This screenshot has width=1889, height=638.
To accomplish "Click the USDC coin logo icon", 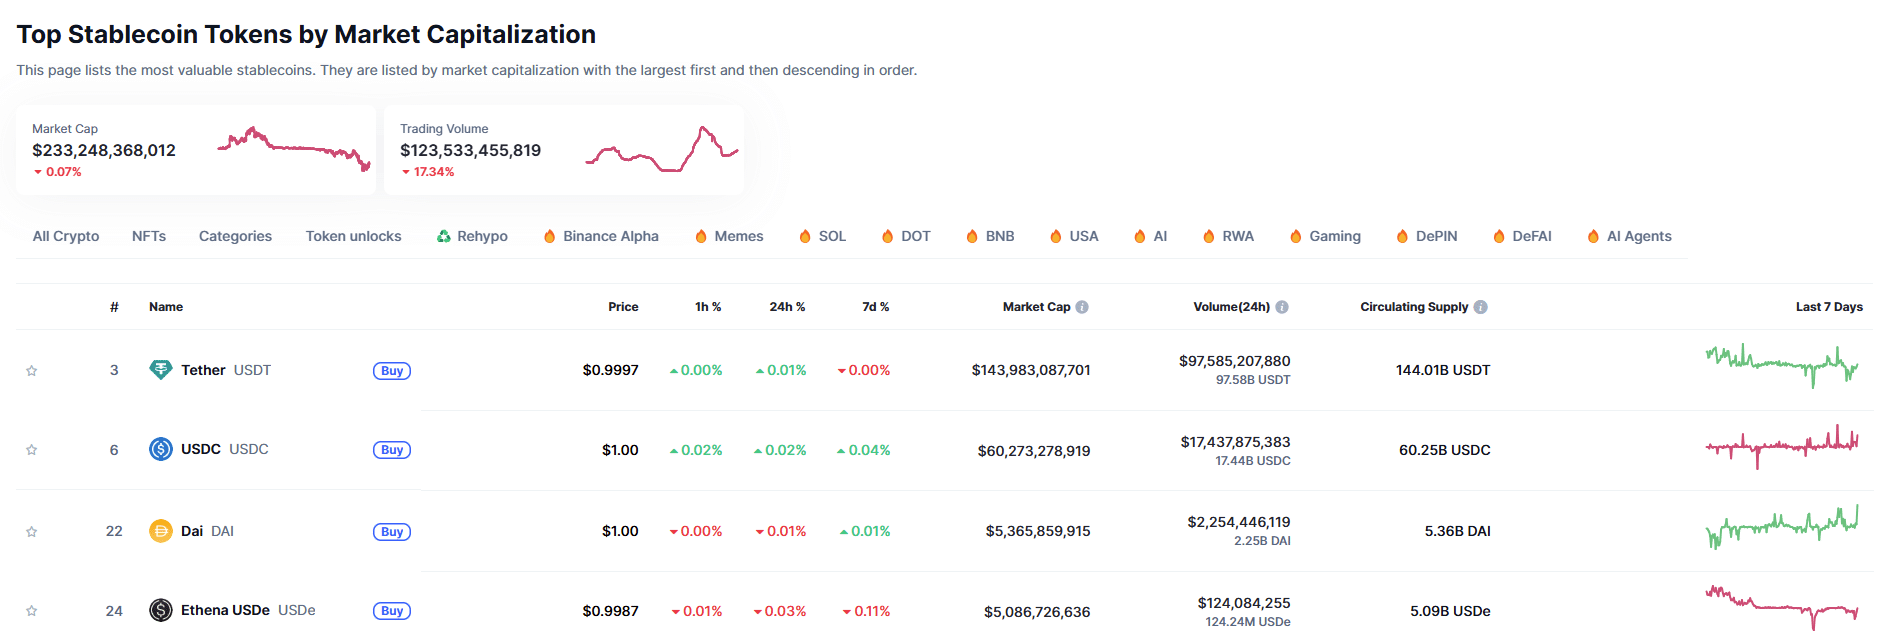I will [x=160, y=449].
